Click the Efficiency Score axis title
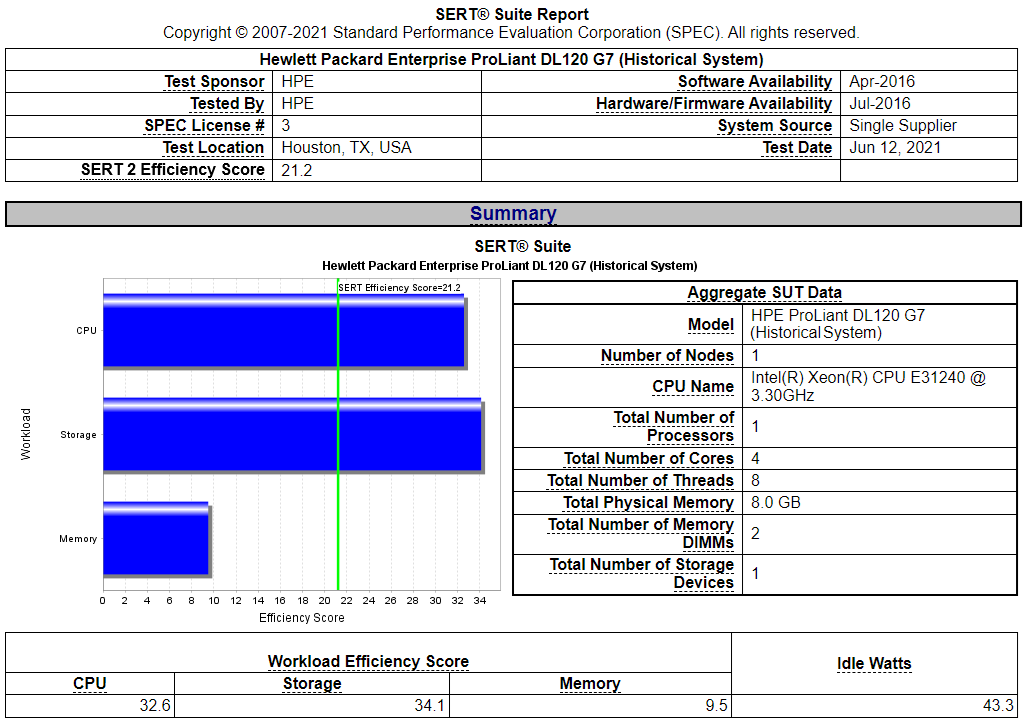 tap(302, 618)
